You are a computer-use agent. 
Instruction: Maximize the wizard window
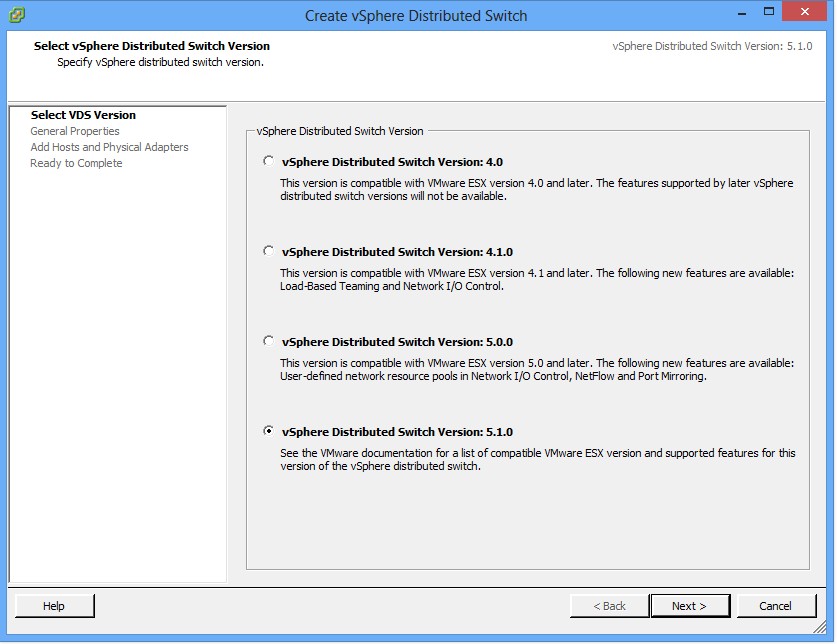coord(769,14)
